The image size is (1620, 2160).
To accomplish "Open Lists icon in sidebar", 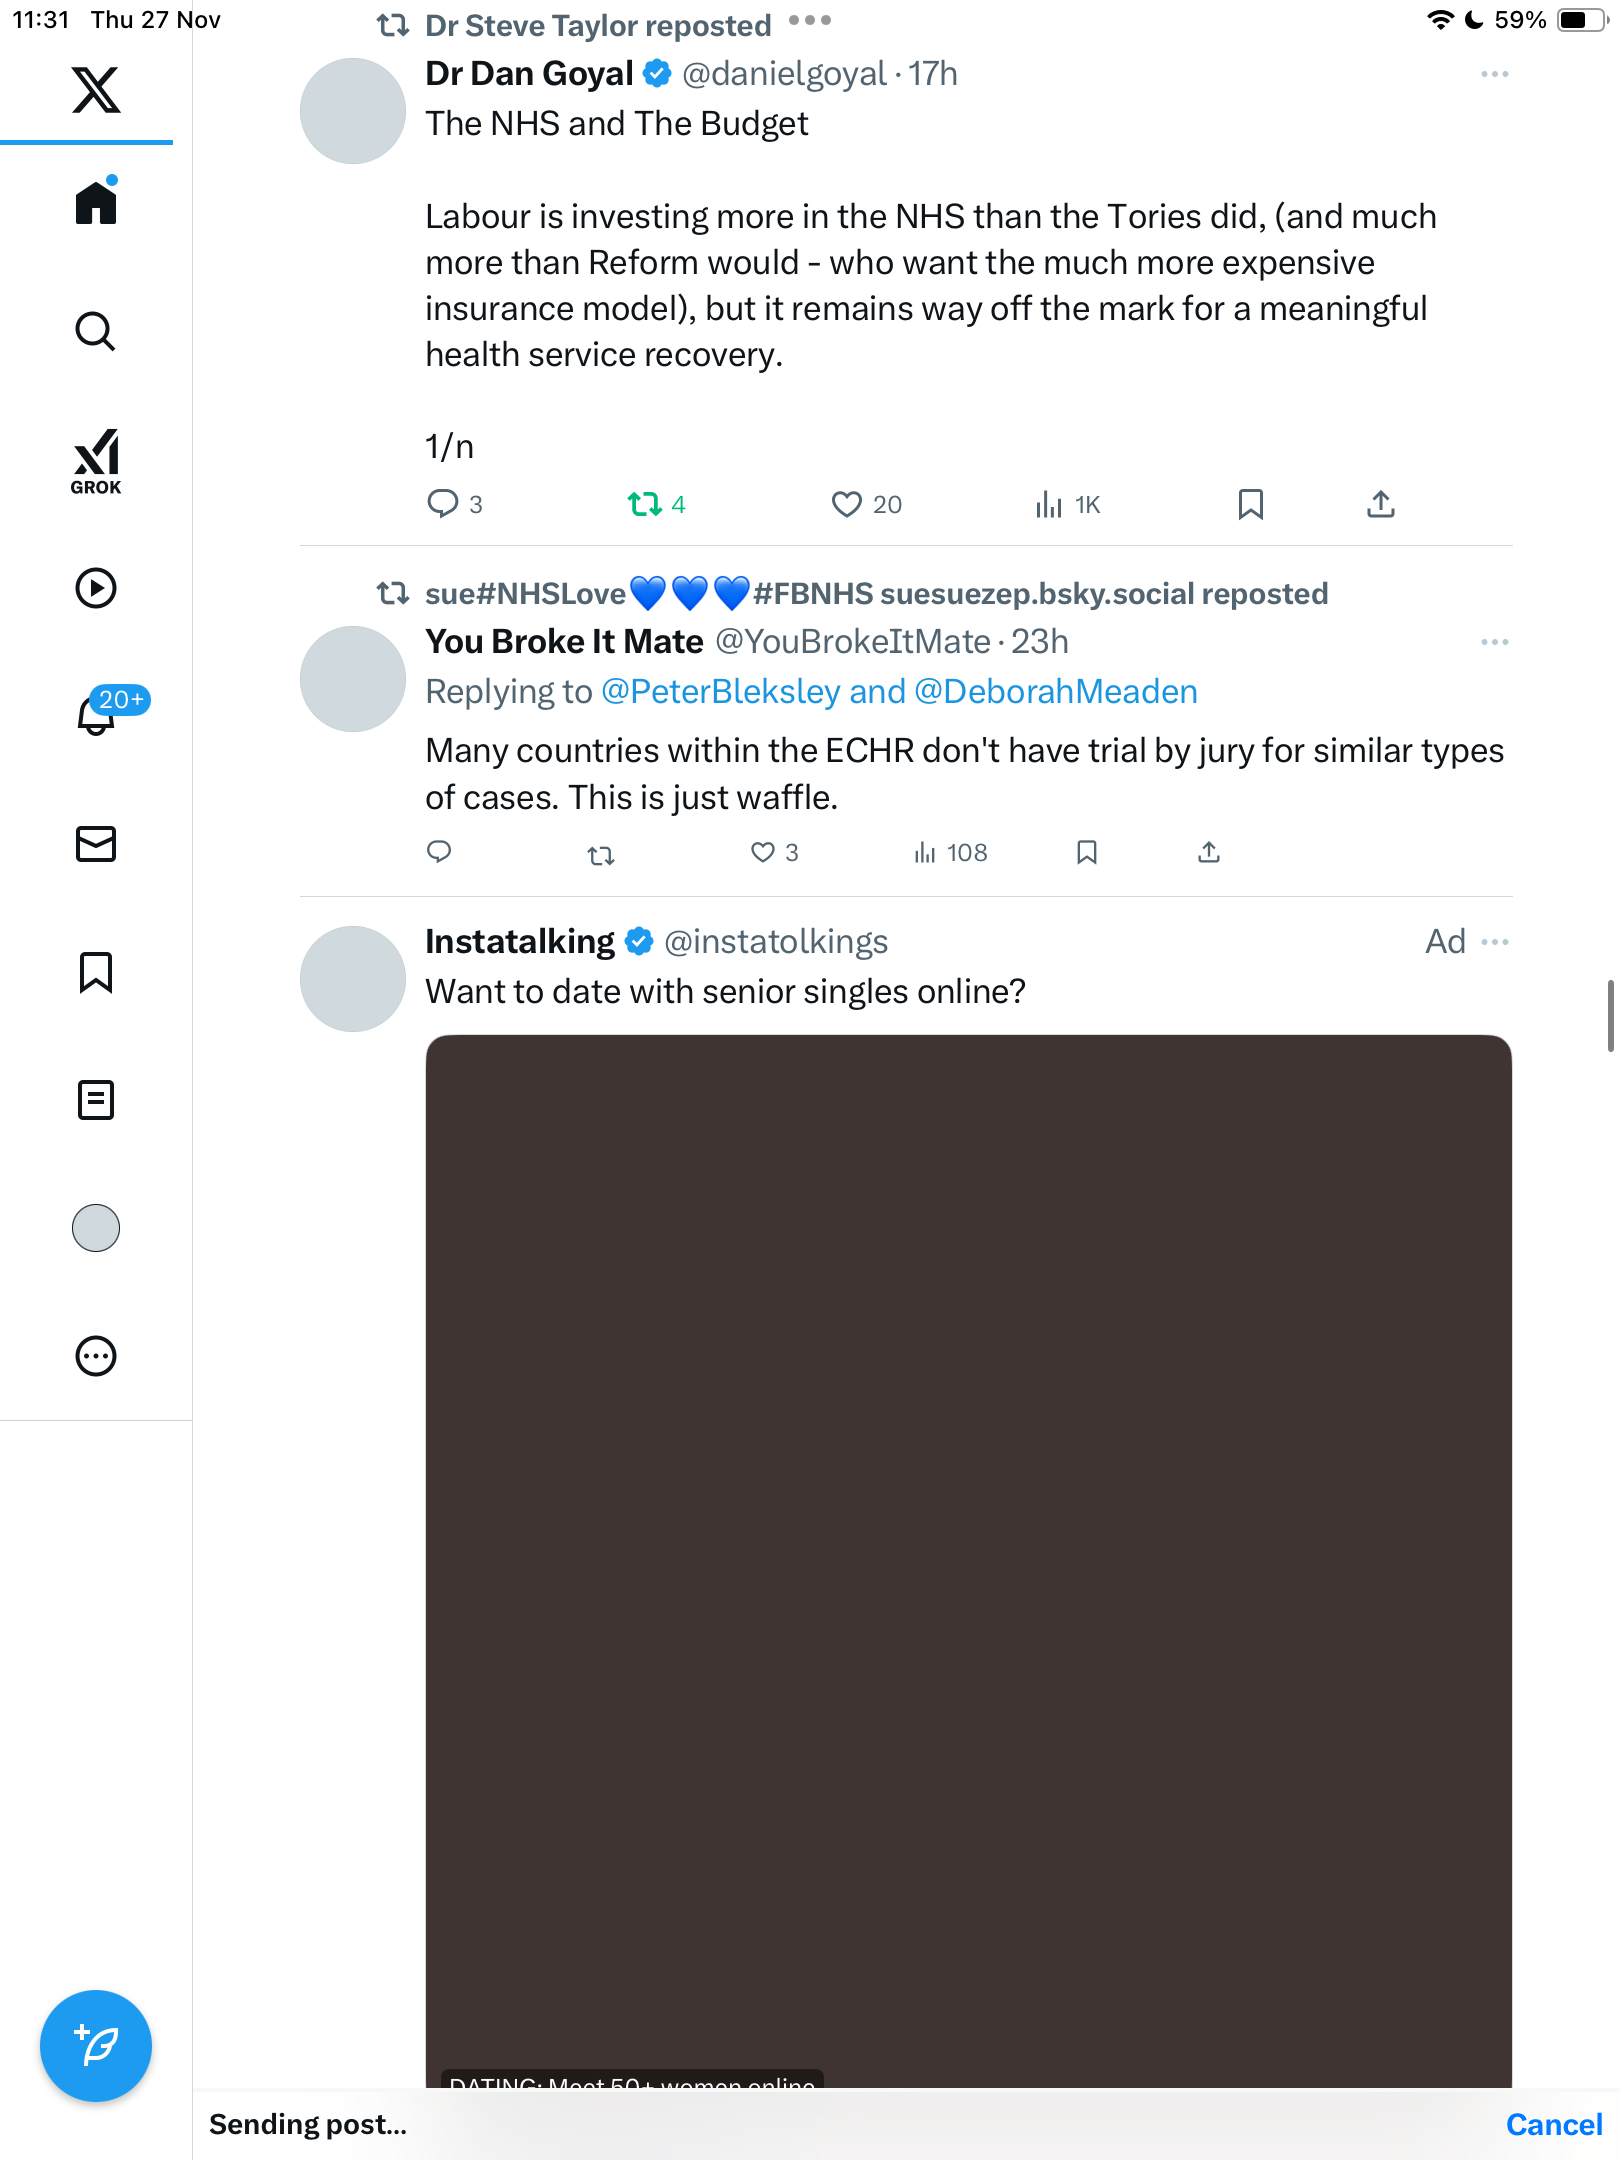I will [96, 1100].
